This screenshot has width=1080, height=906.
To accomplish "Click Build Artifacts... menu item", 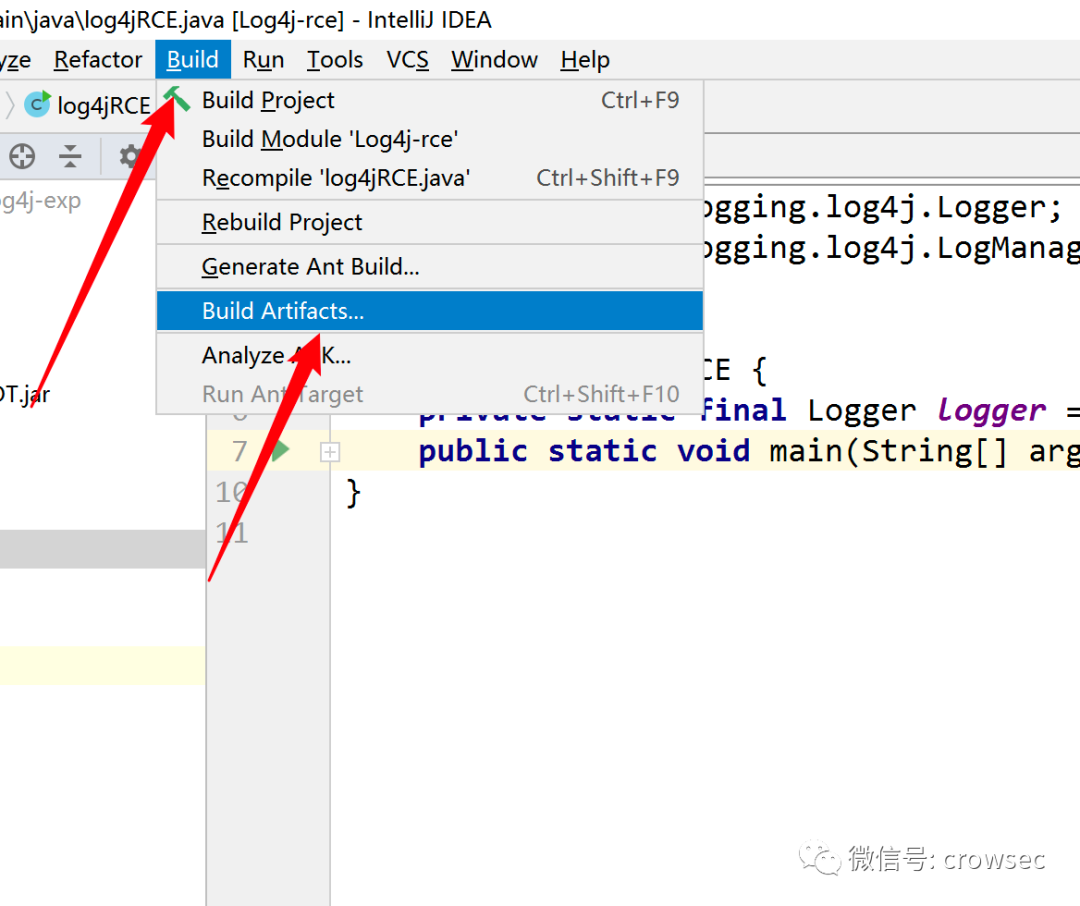I will pos(430,311).
